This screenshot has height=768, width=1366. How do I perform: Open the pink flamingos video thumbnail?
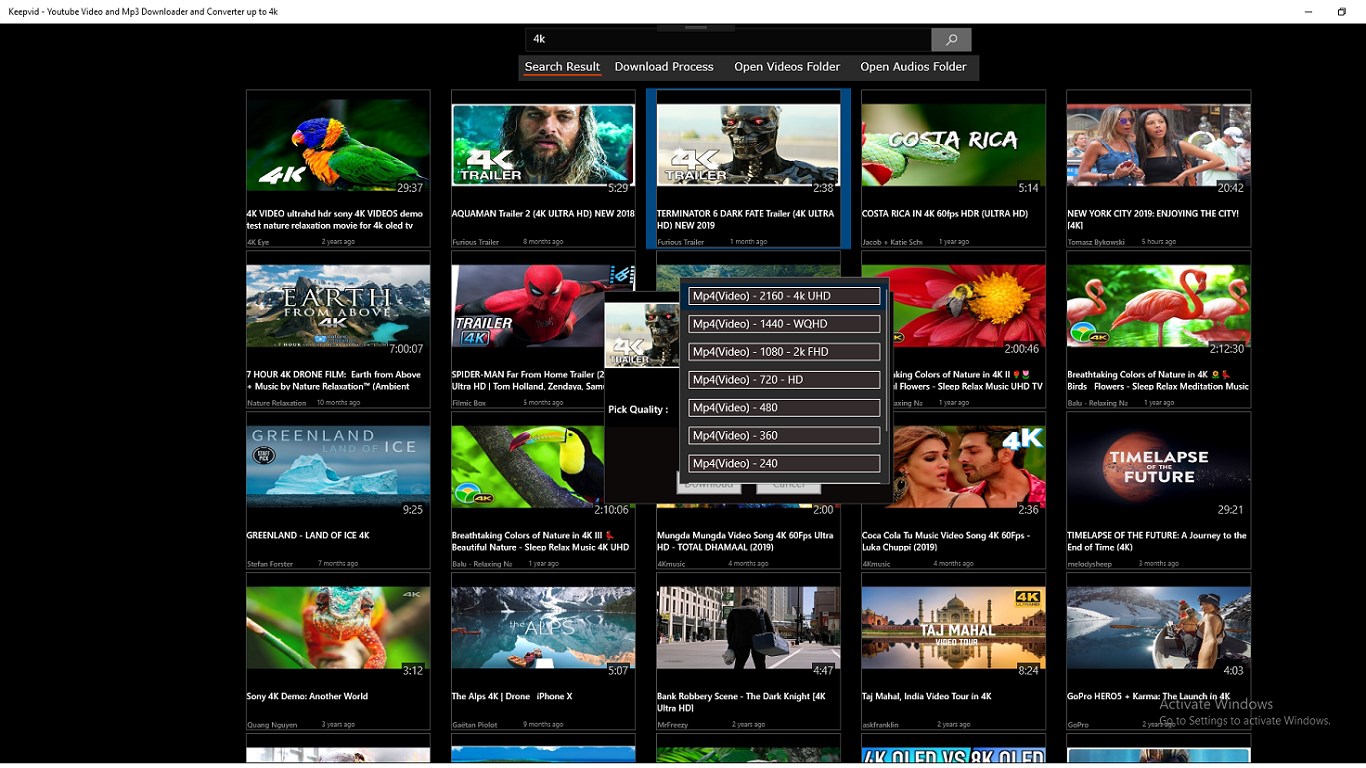click(1158, 306)
